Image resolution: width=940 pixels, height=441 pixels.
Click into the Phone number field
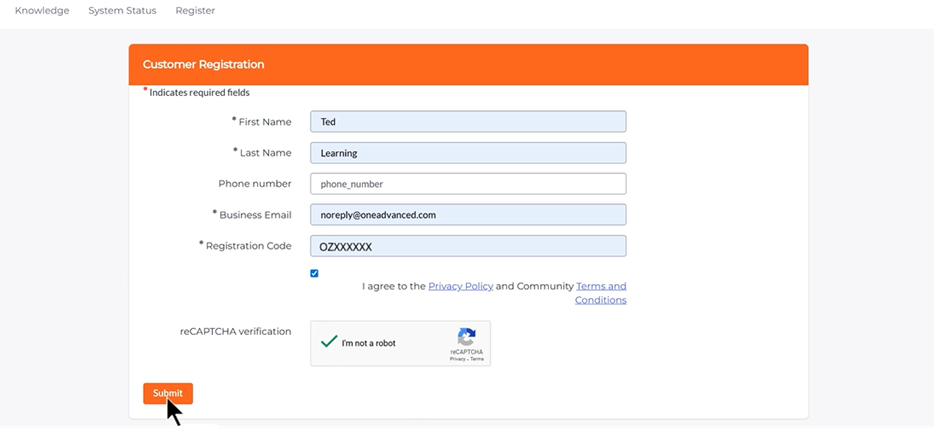[468, 184]
